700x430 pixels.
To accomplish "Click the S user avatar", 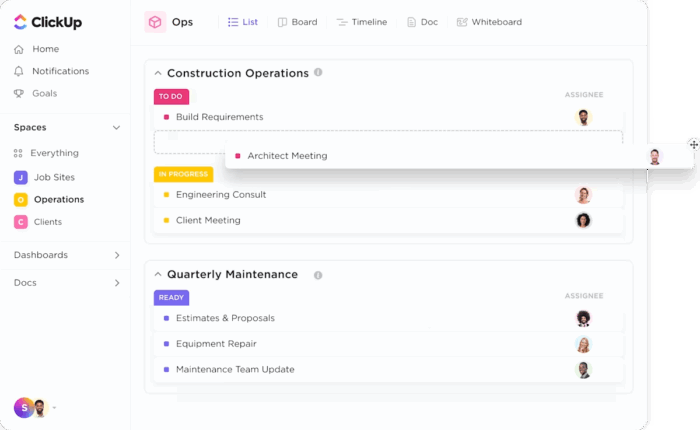I will click(23, 408).
